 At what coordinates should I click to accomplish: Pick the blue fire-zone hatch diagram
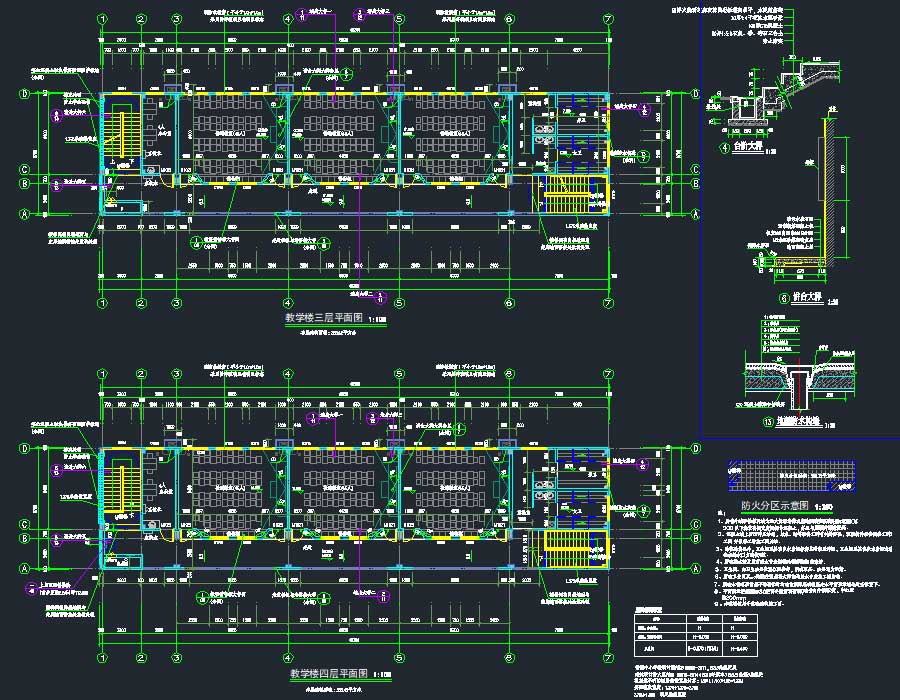[792, 476]
